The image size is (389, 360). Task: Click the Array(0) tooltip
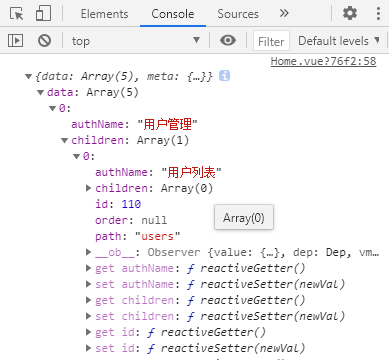click(244, 218)
